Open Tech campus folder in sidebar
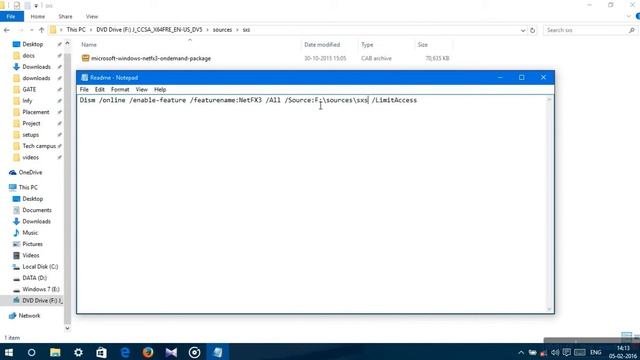This screenshot has width=640, height=360. [x=39, y=146]
